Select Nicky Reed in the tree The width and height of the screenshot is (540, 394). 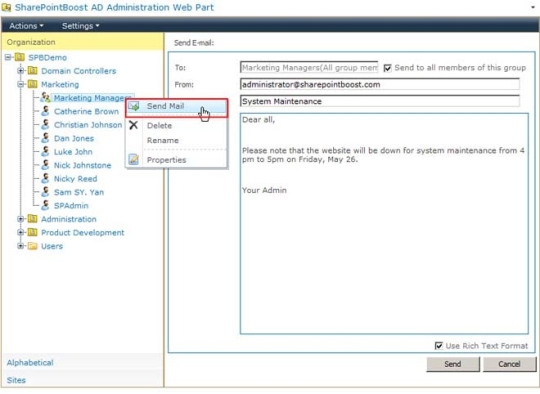tap(75, 179)
